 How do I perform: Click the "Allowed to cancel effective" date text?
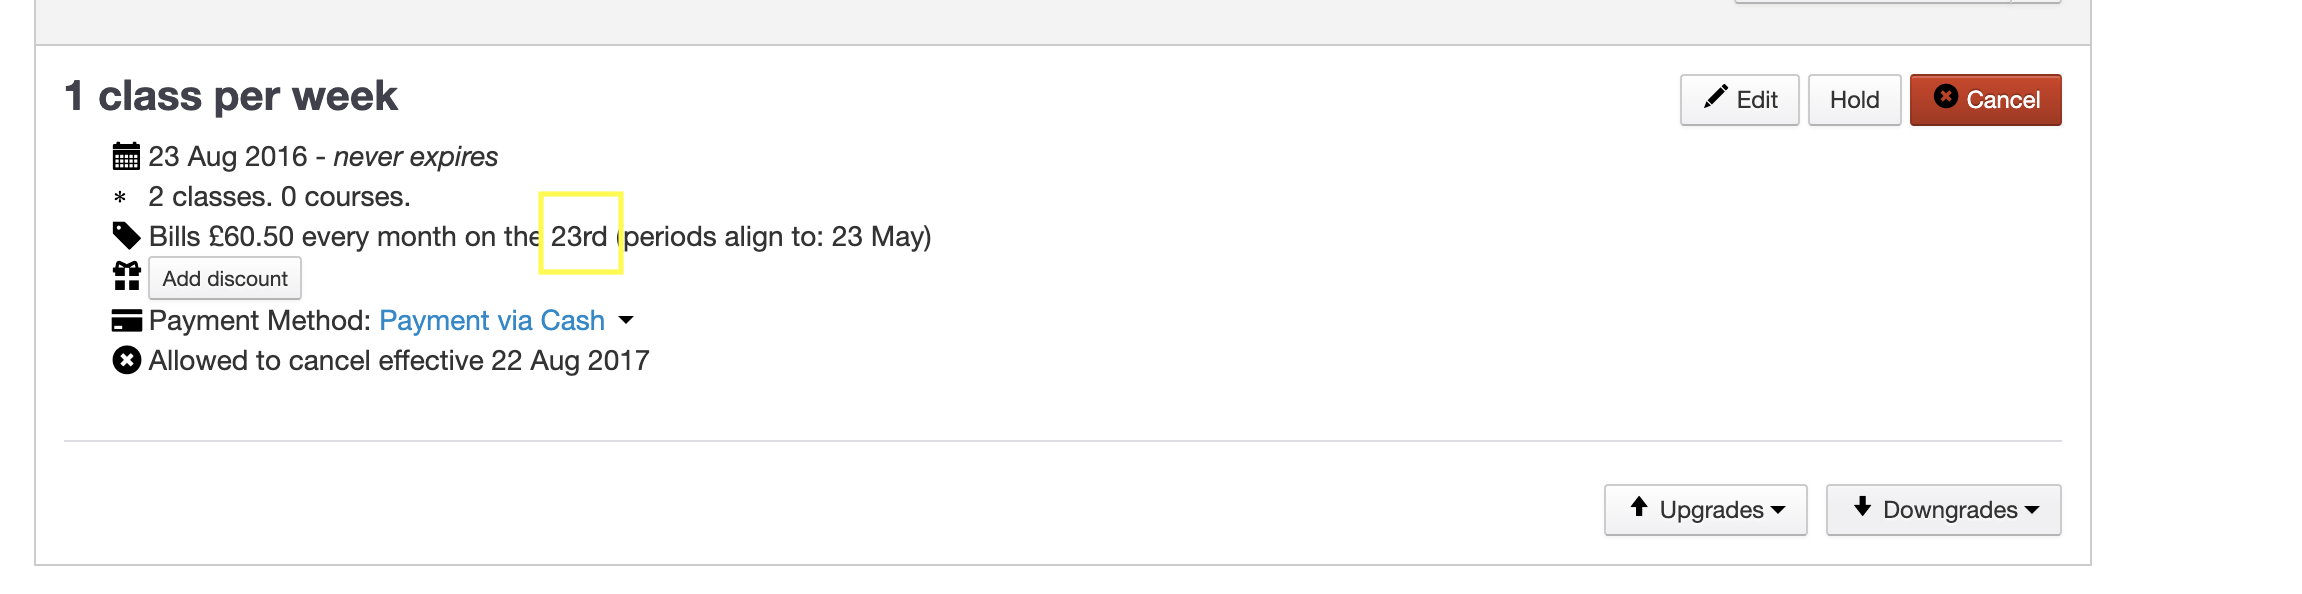[399, 360]
